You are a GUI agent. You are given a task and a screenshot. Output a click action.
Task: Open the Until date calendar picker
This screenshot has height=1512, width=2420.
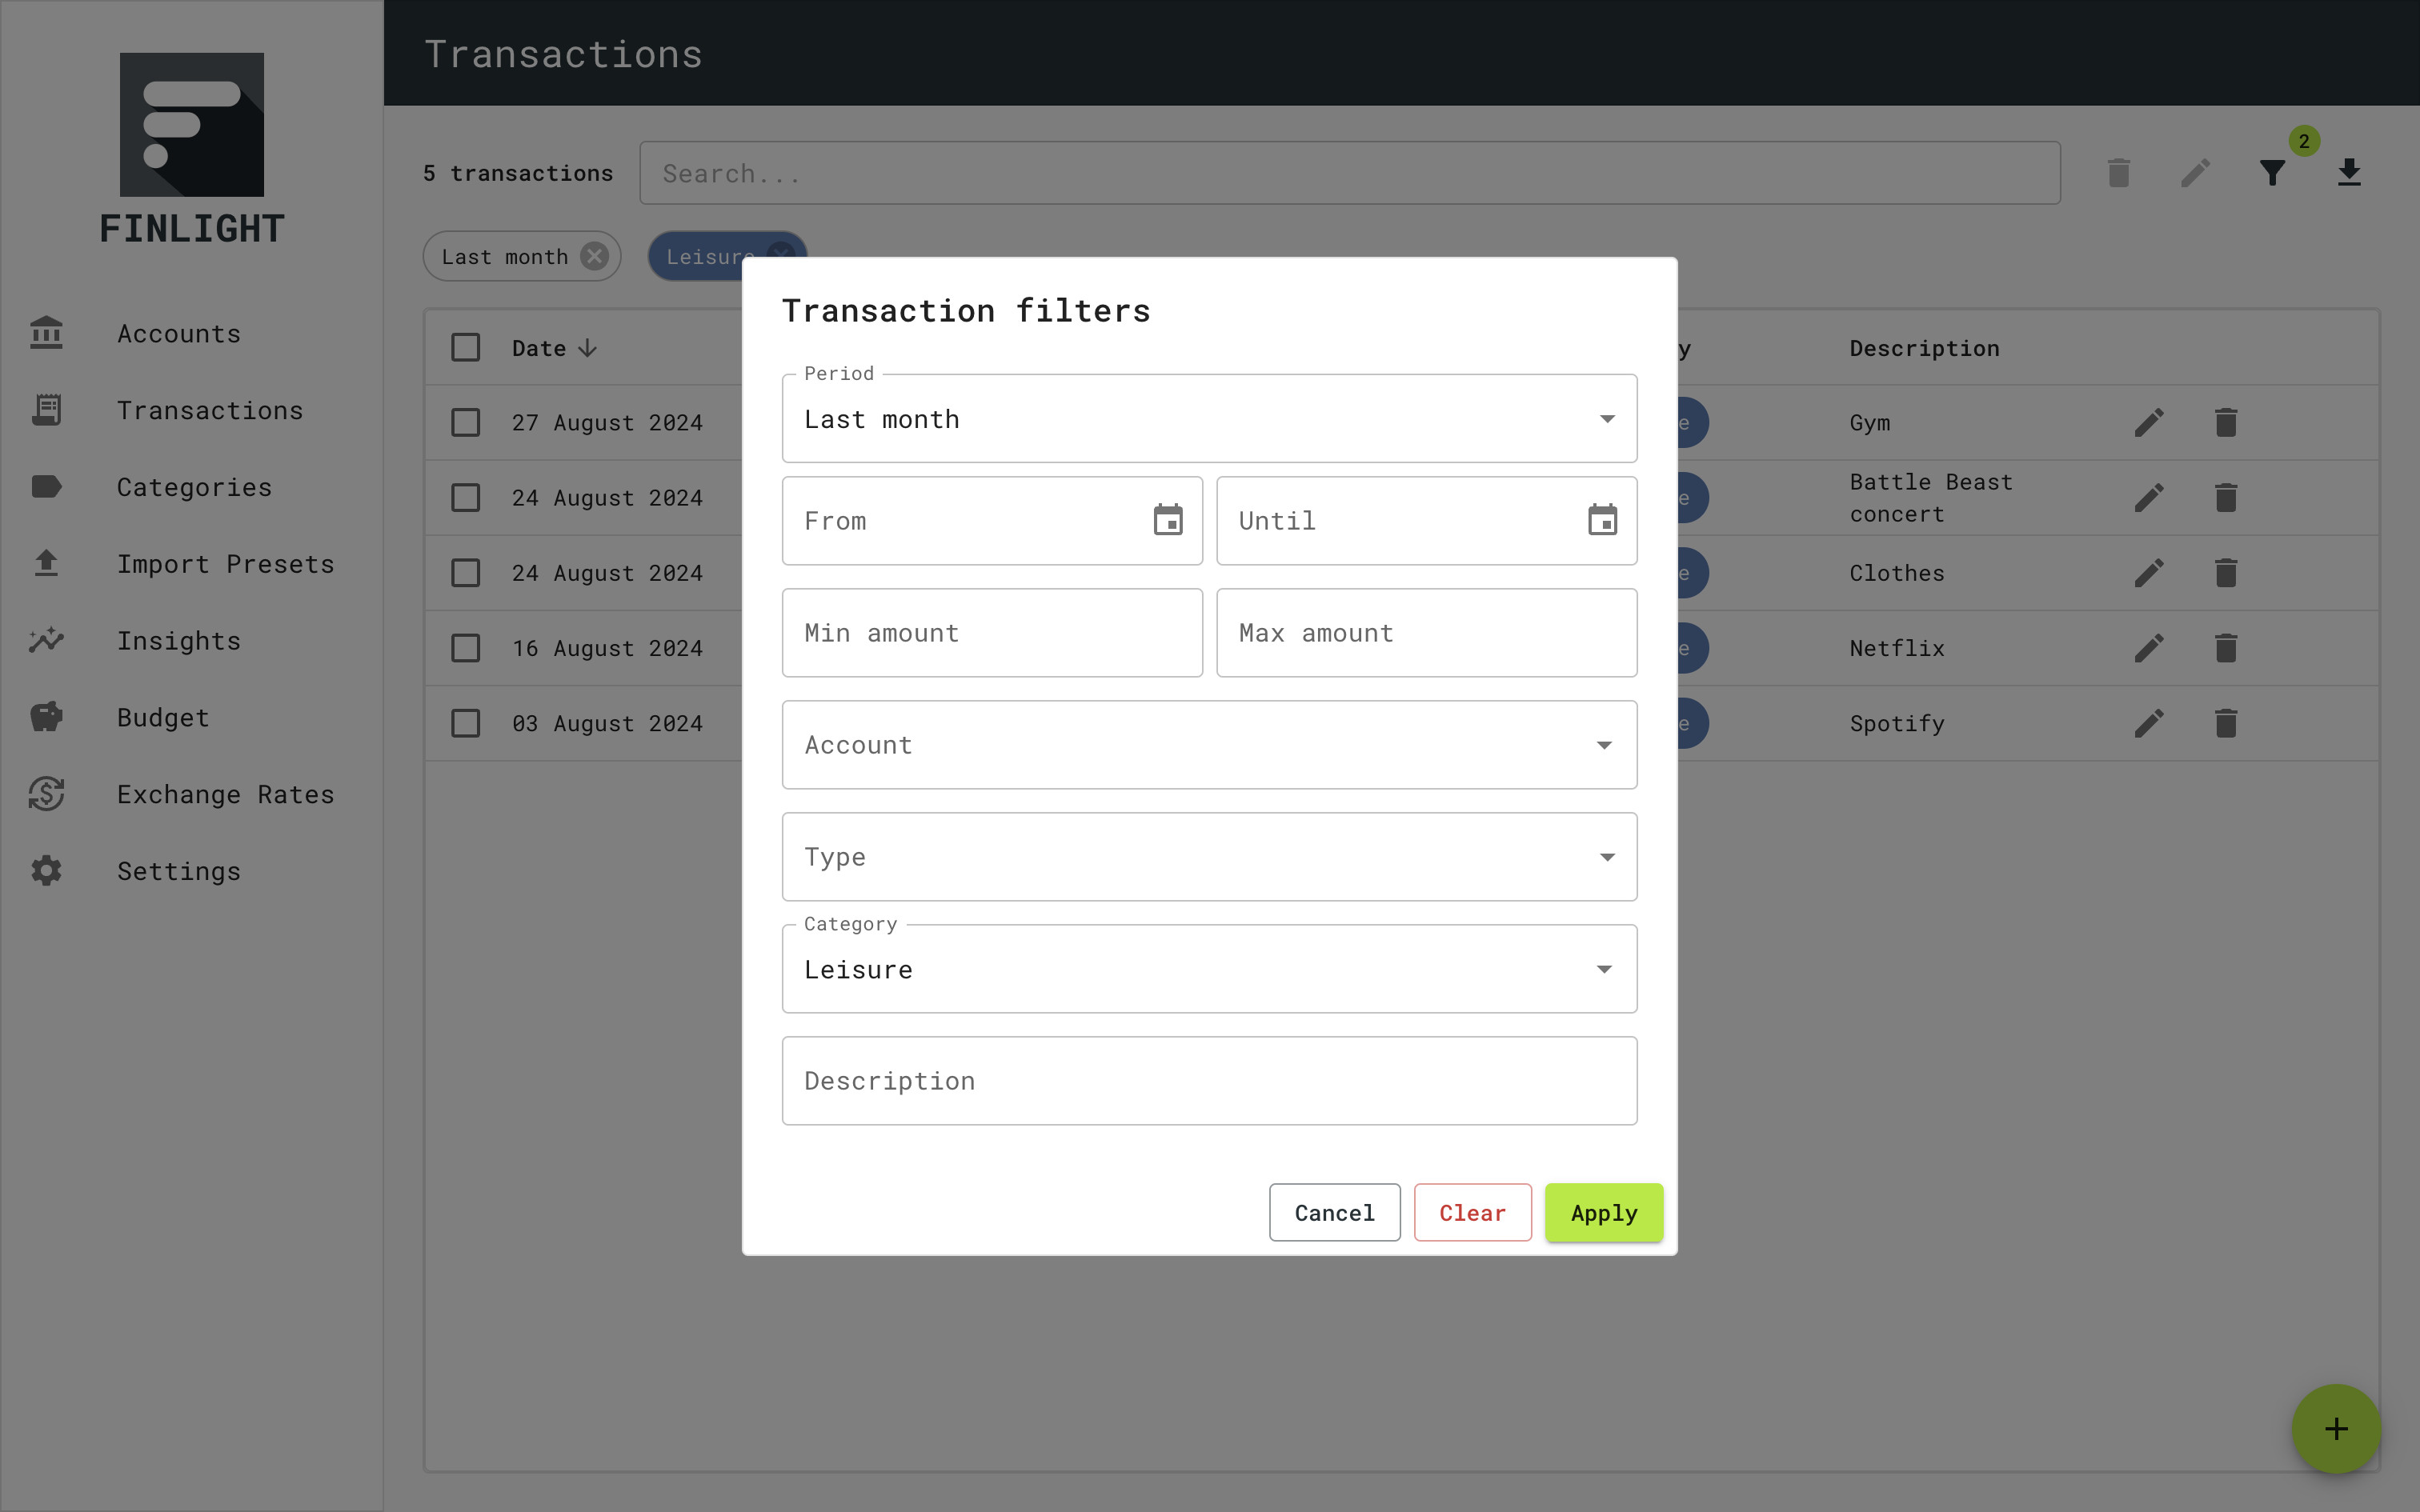point(1602,520)
